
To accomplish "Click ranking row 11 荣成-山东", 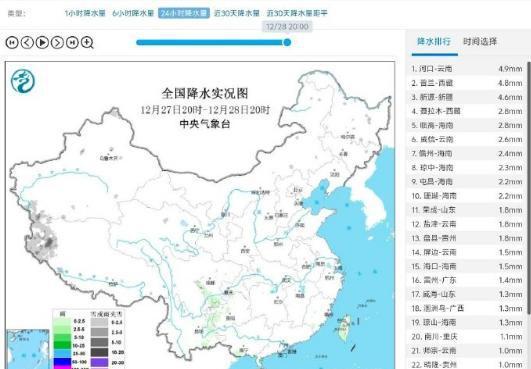I will pos(467,210).
